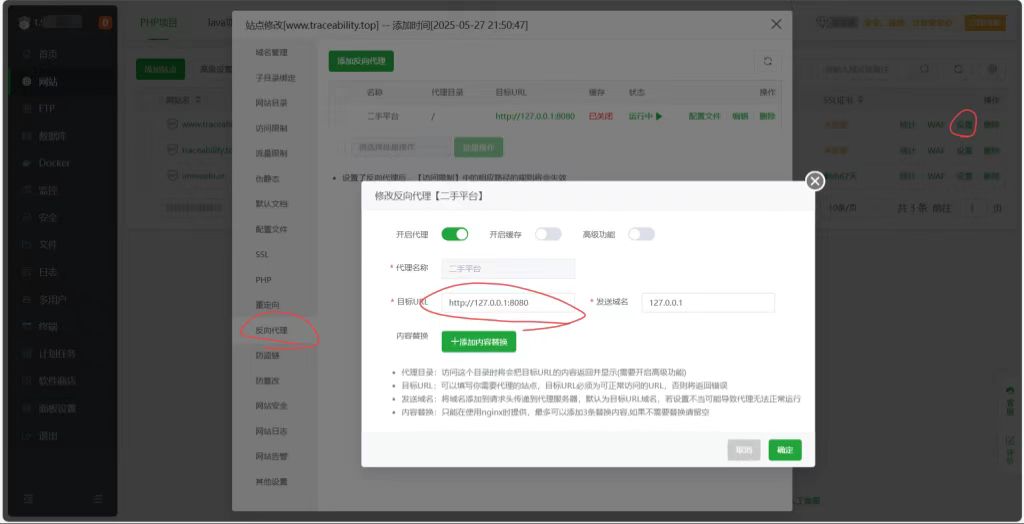
Task: Disable the 开启代理 switch
Action: pos(455,234)
